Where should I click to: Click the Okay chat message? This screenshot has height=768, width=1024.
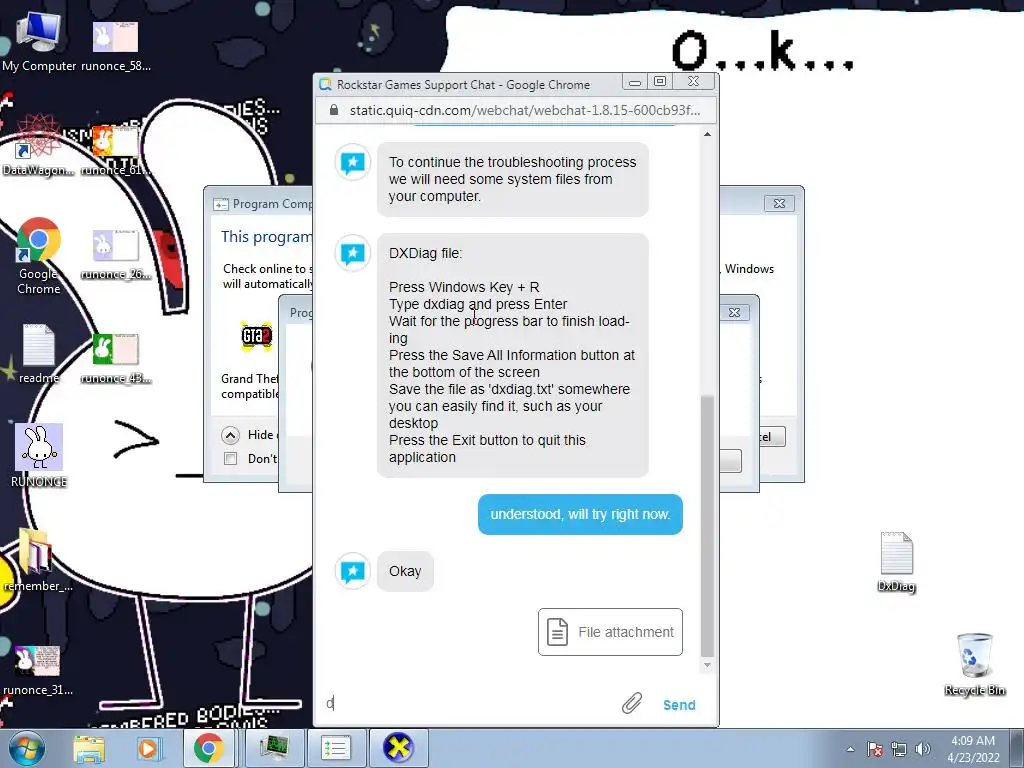(405, 571)
